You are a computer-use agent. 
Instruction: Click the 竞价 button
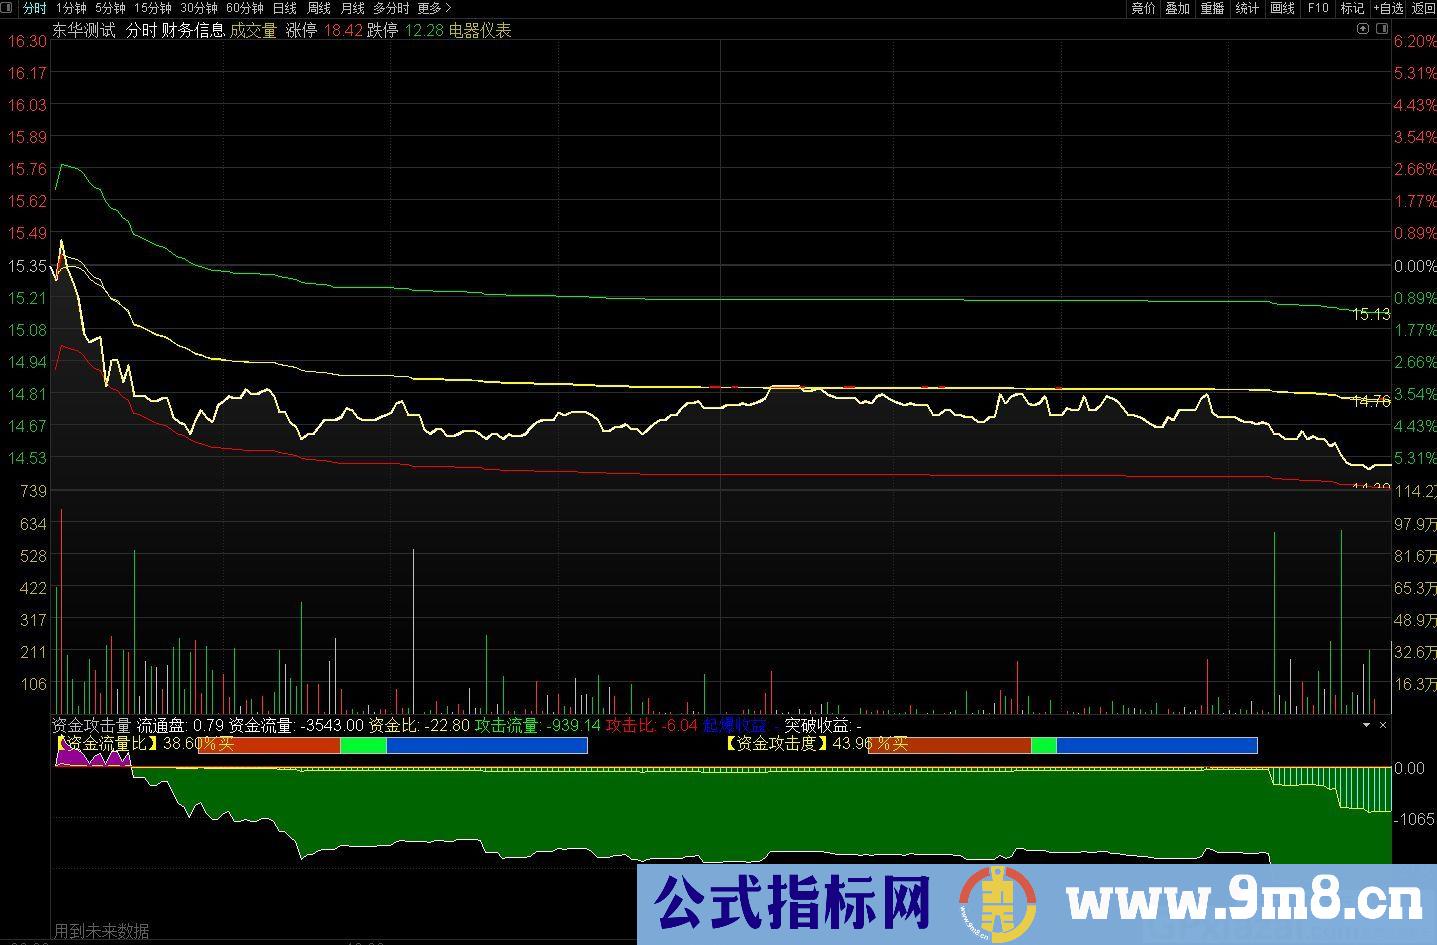[1143, 8]
